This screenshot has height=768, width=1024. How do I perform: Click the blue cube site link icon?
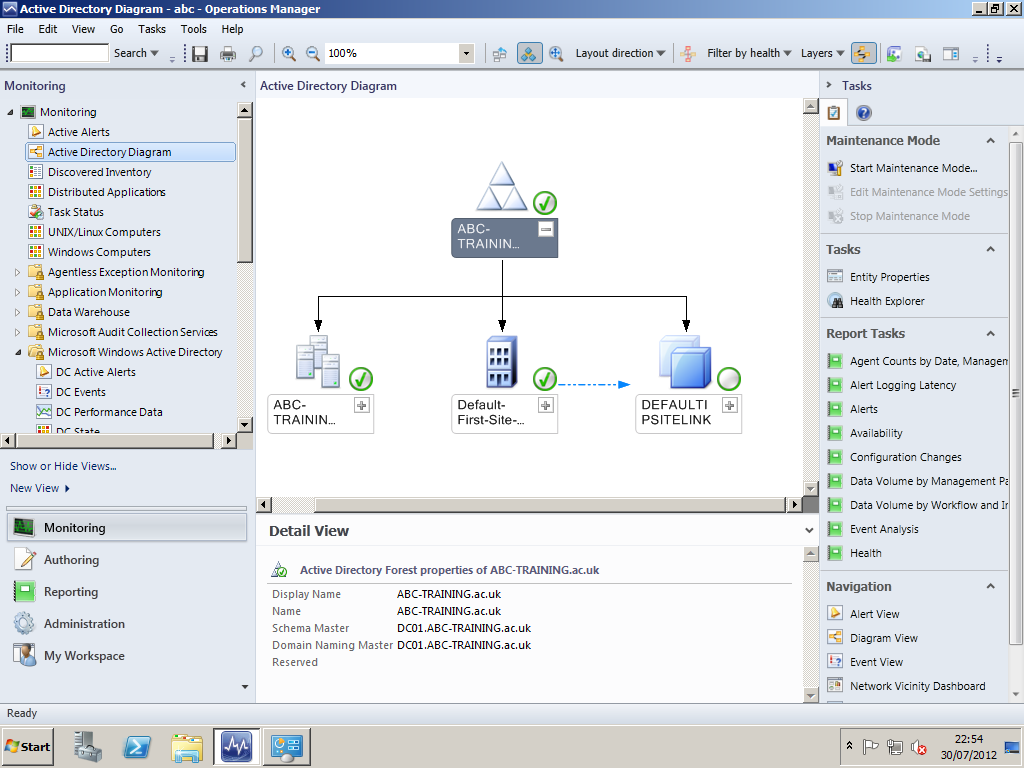[685, 362]
